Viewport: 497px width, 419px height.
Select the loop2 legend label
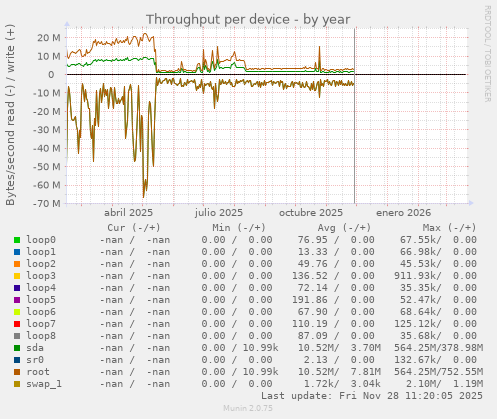pos(41,264)
